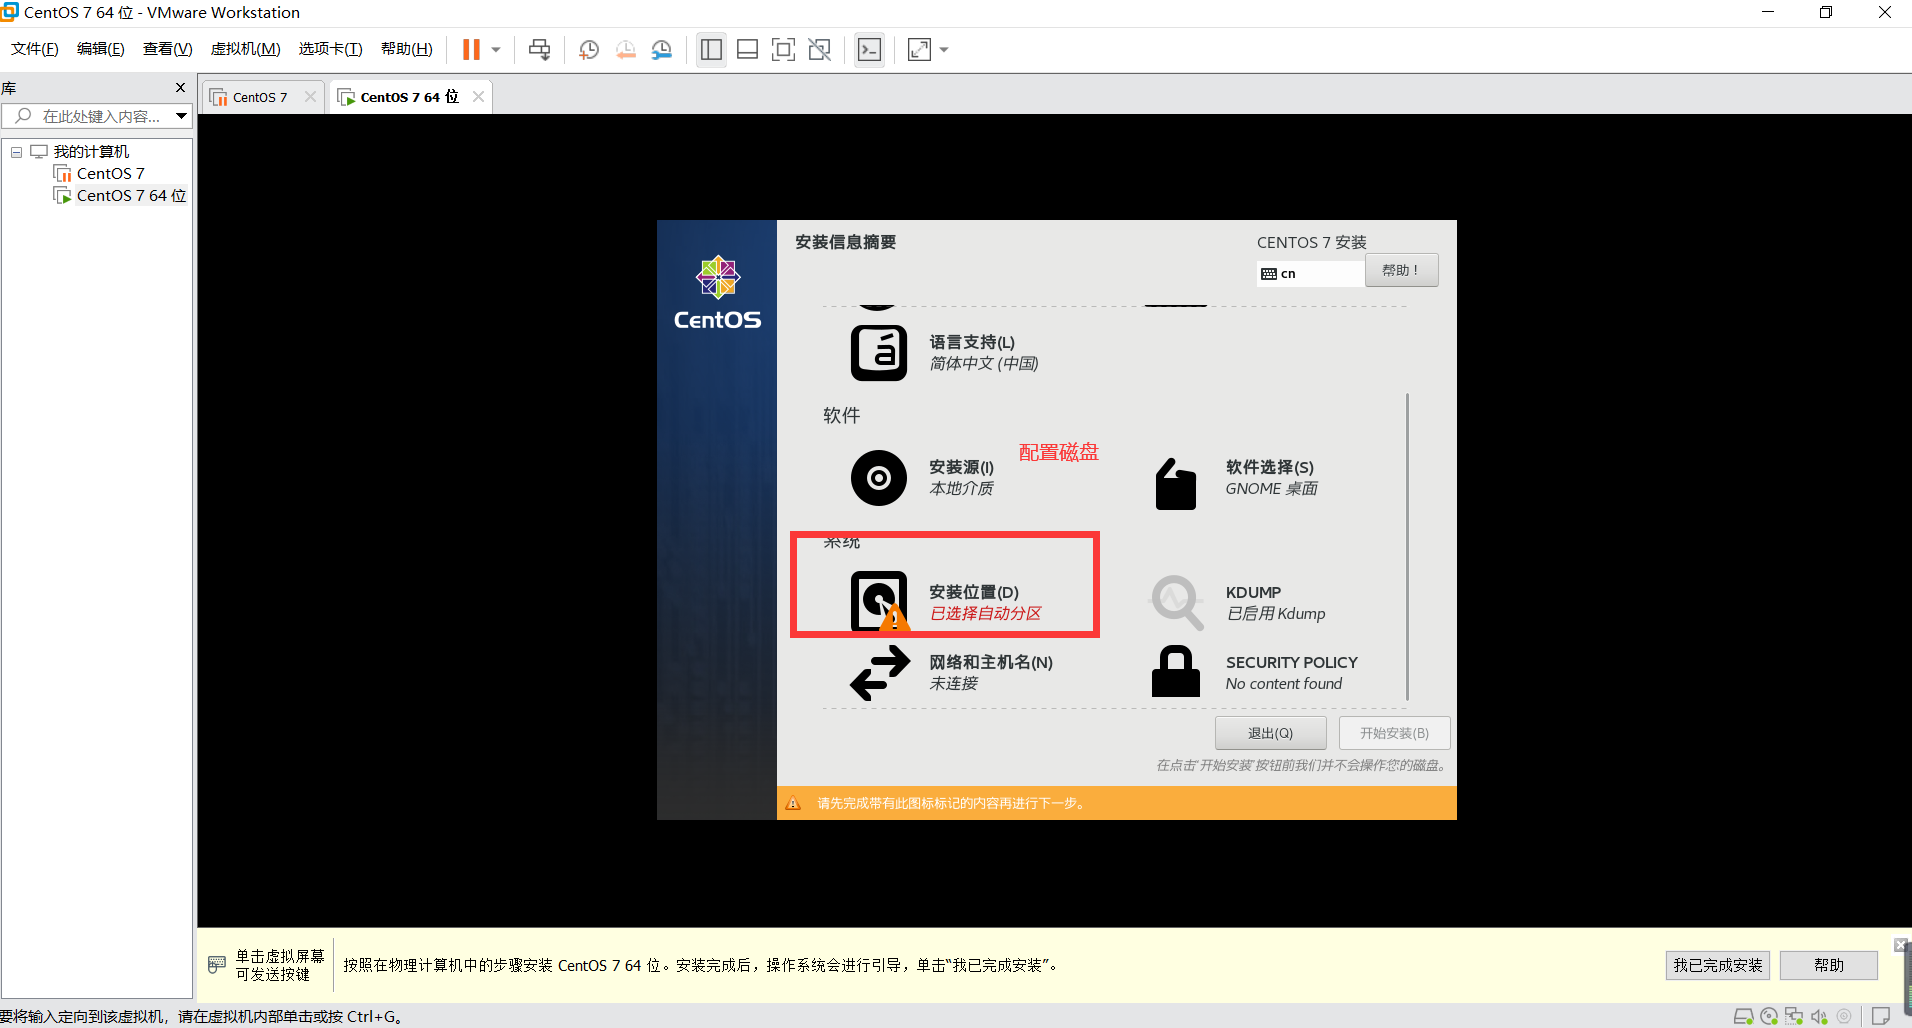Open the 文件(F) menu
The image size is (1912, 1028).
point(35,49)
